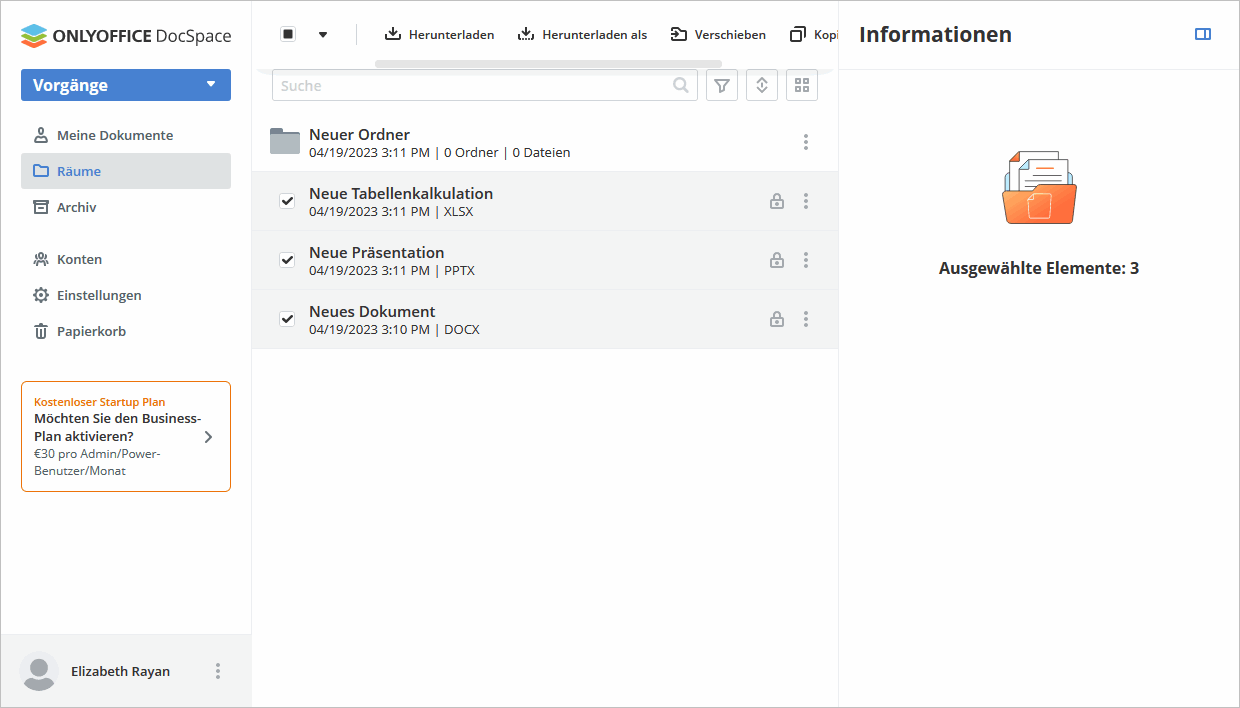Click the search magnifier icon

(681, 86)
